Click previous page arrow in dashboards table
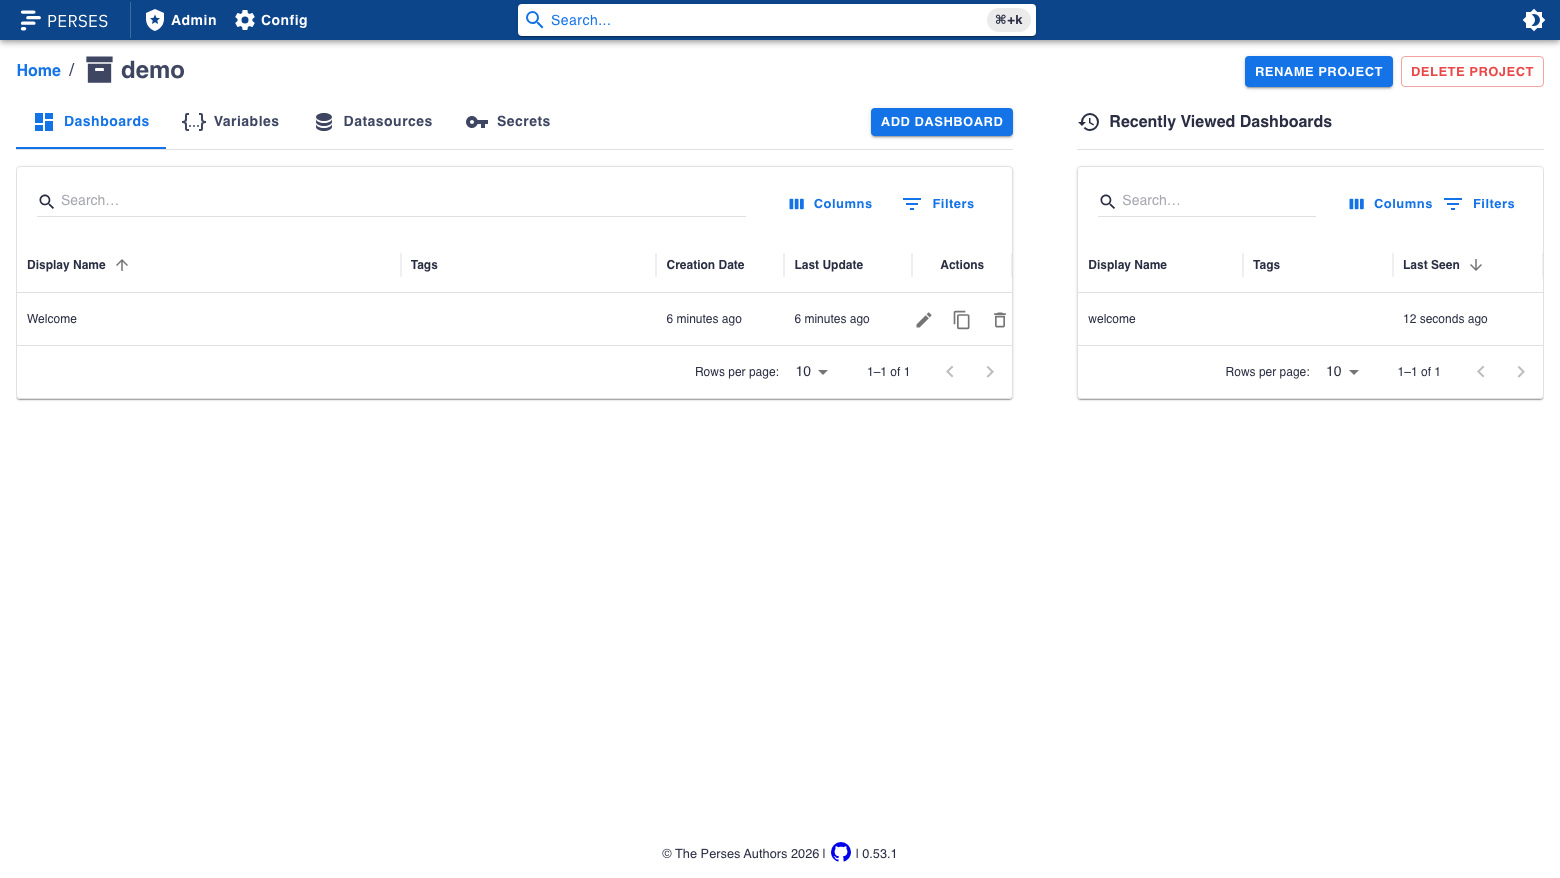 pos(950,372)
